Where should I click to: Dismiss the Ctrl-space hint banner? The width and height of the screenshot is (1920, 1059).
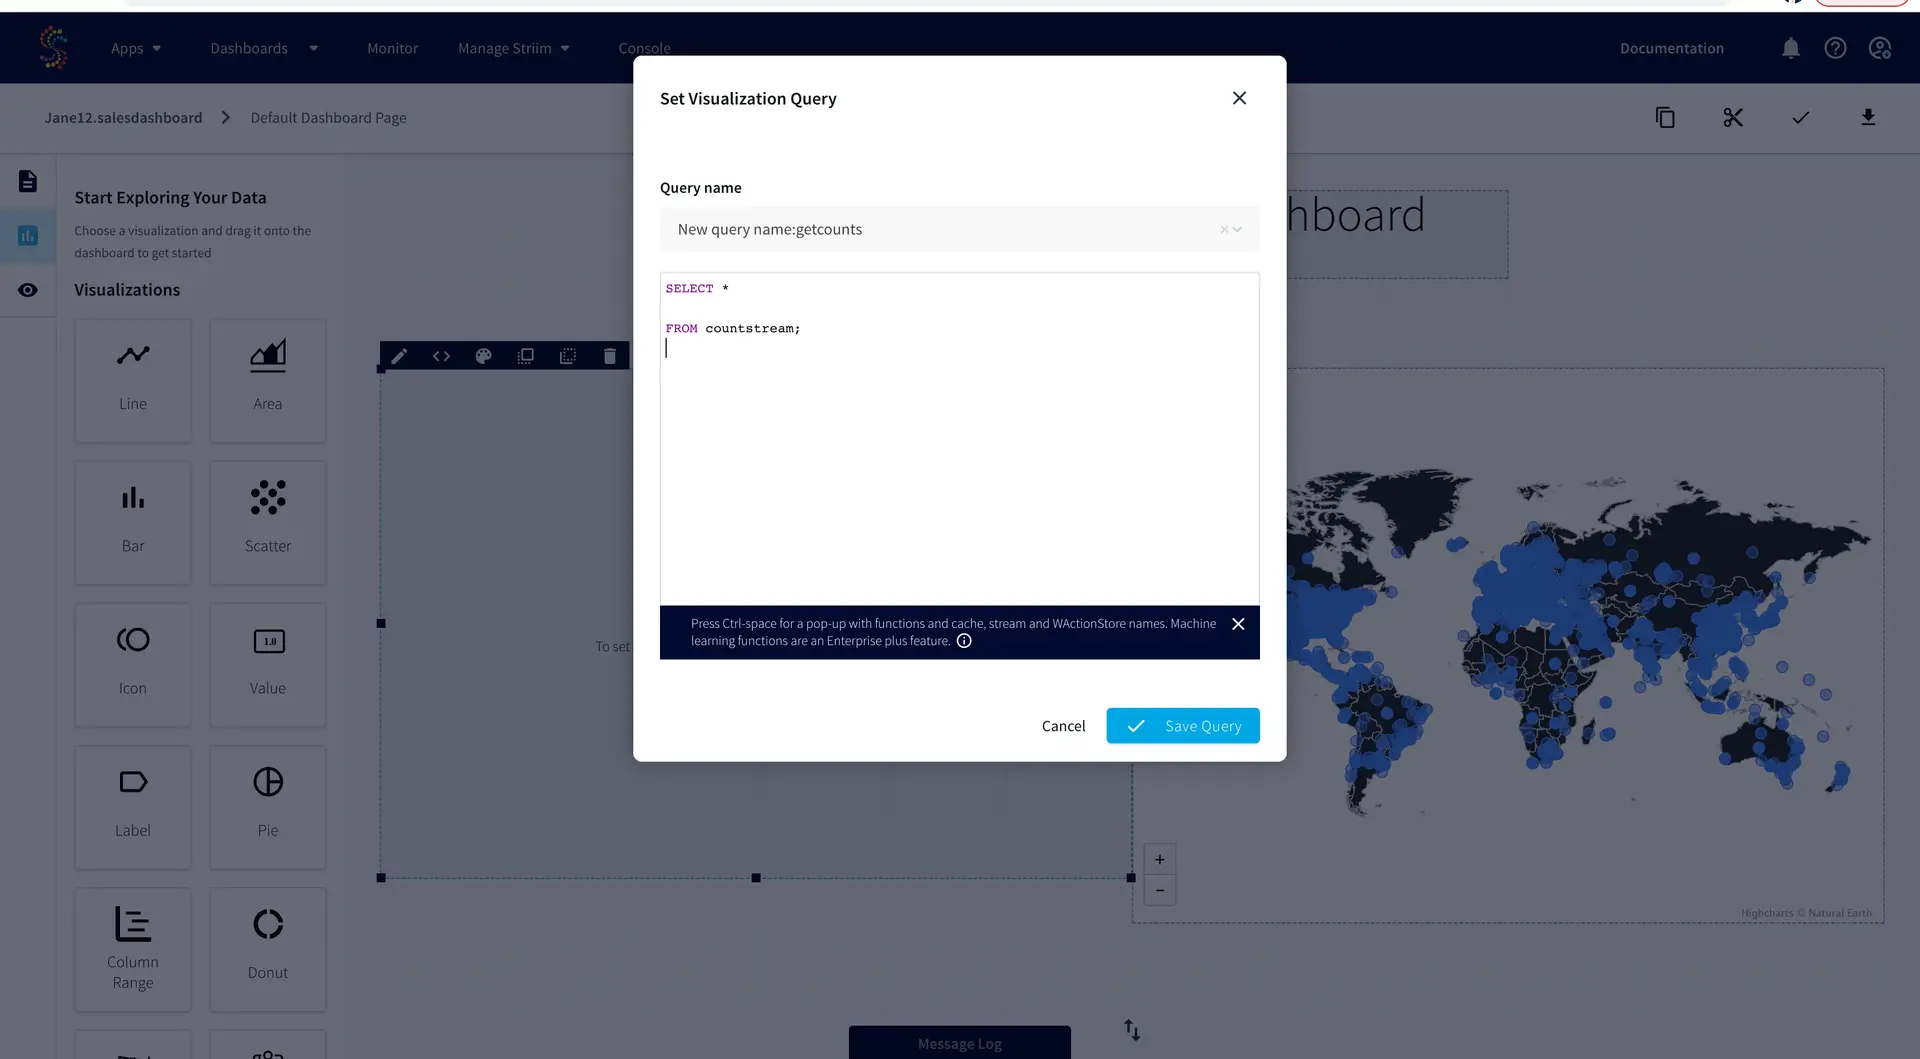point(1238,624)
